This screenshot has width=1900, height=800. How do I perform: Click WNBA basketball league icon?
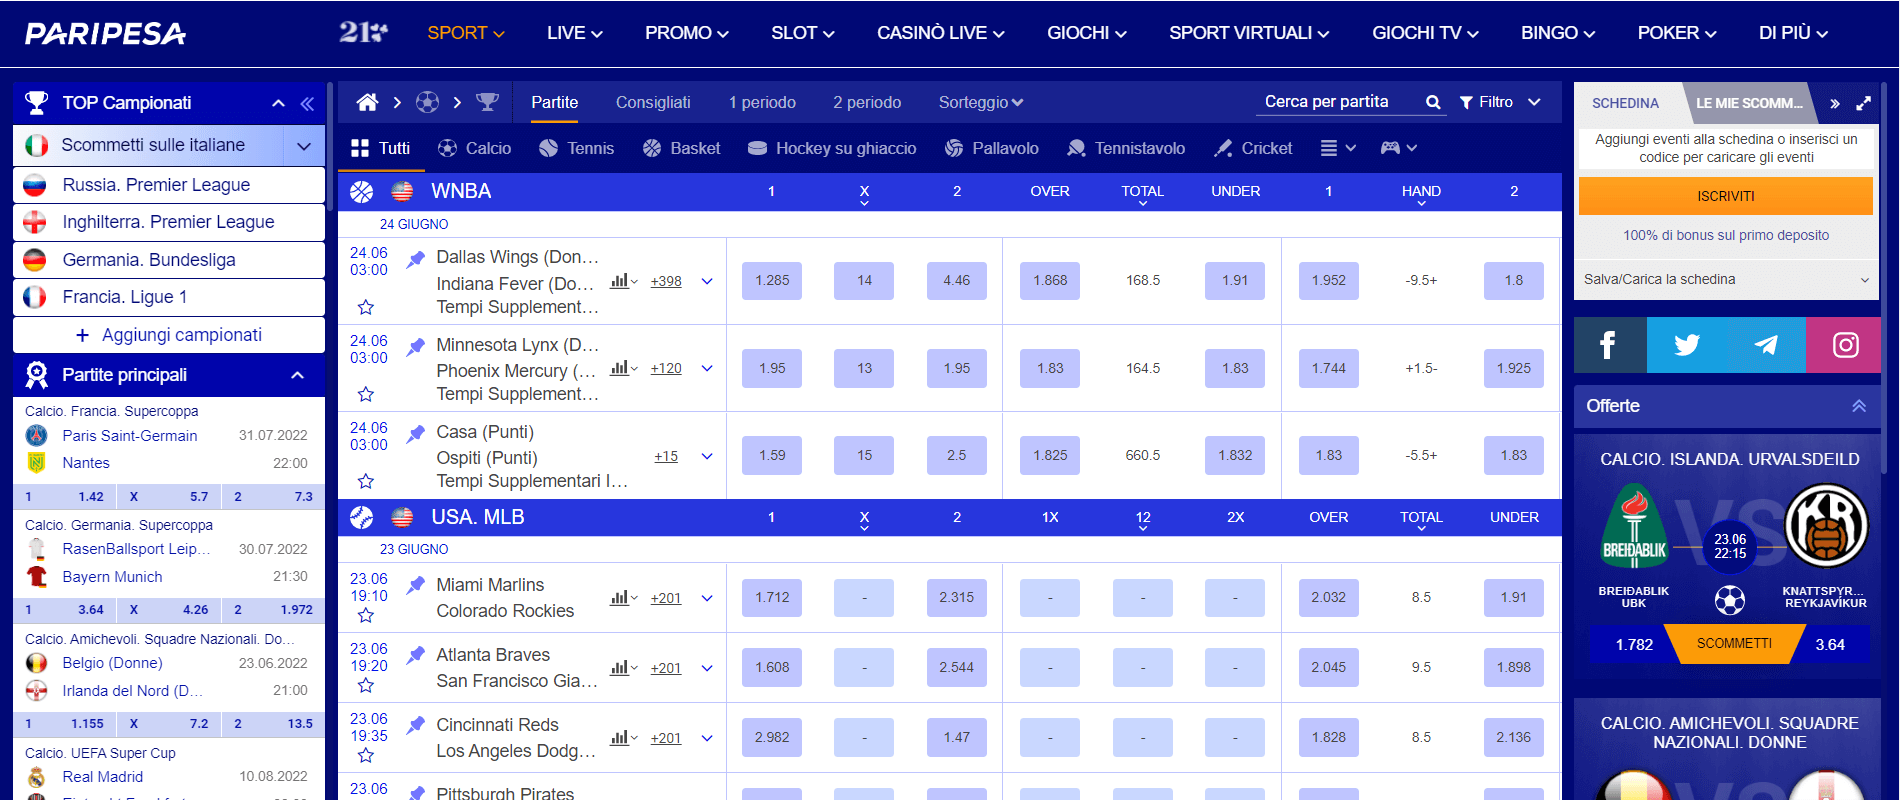coord(361,191)
